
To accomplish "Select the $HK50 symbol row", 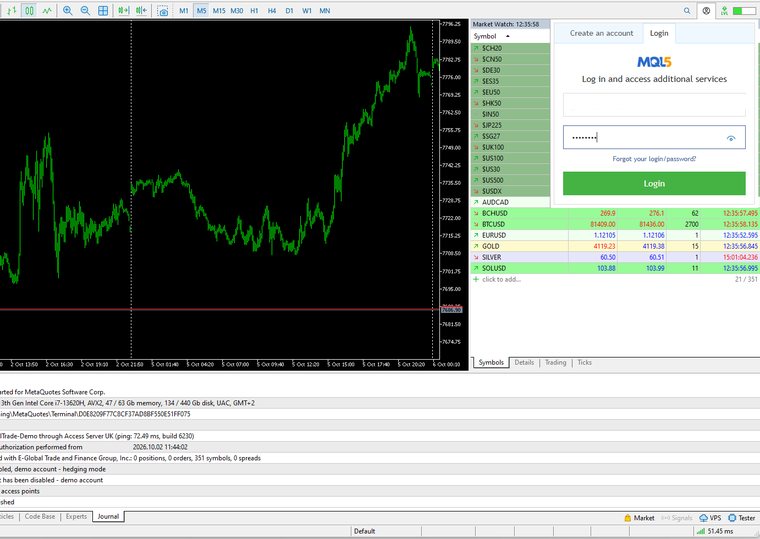I will [510, 103].
